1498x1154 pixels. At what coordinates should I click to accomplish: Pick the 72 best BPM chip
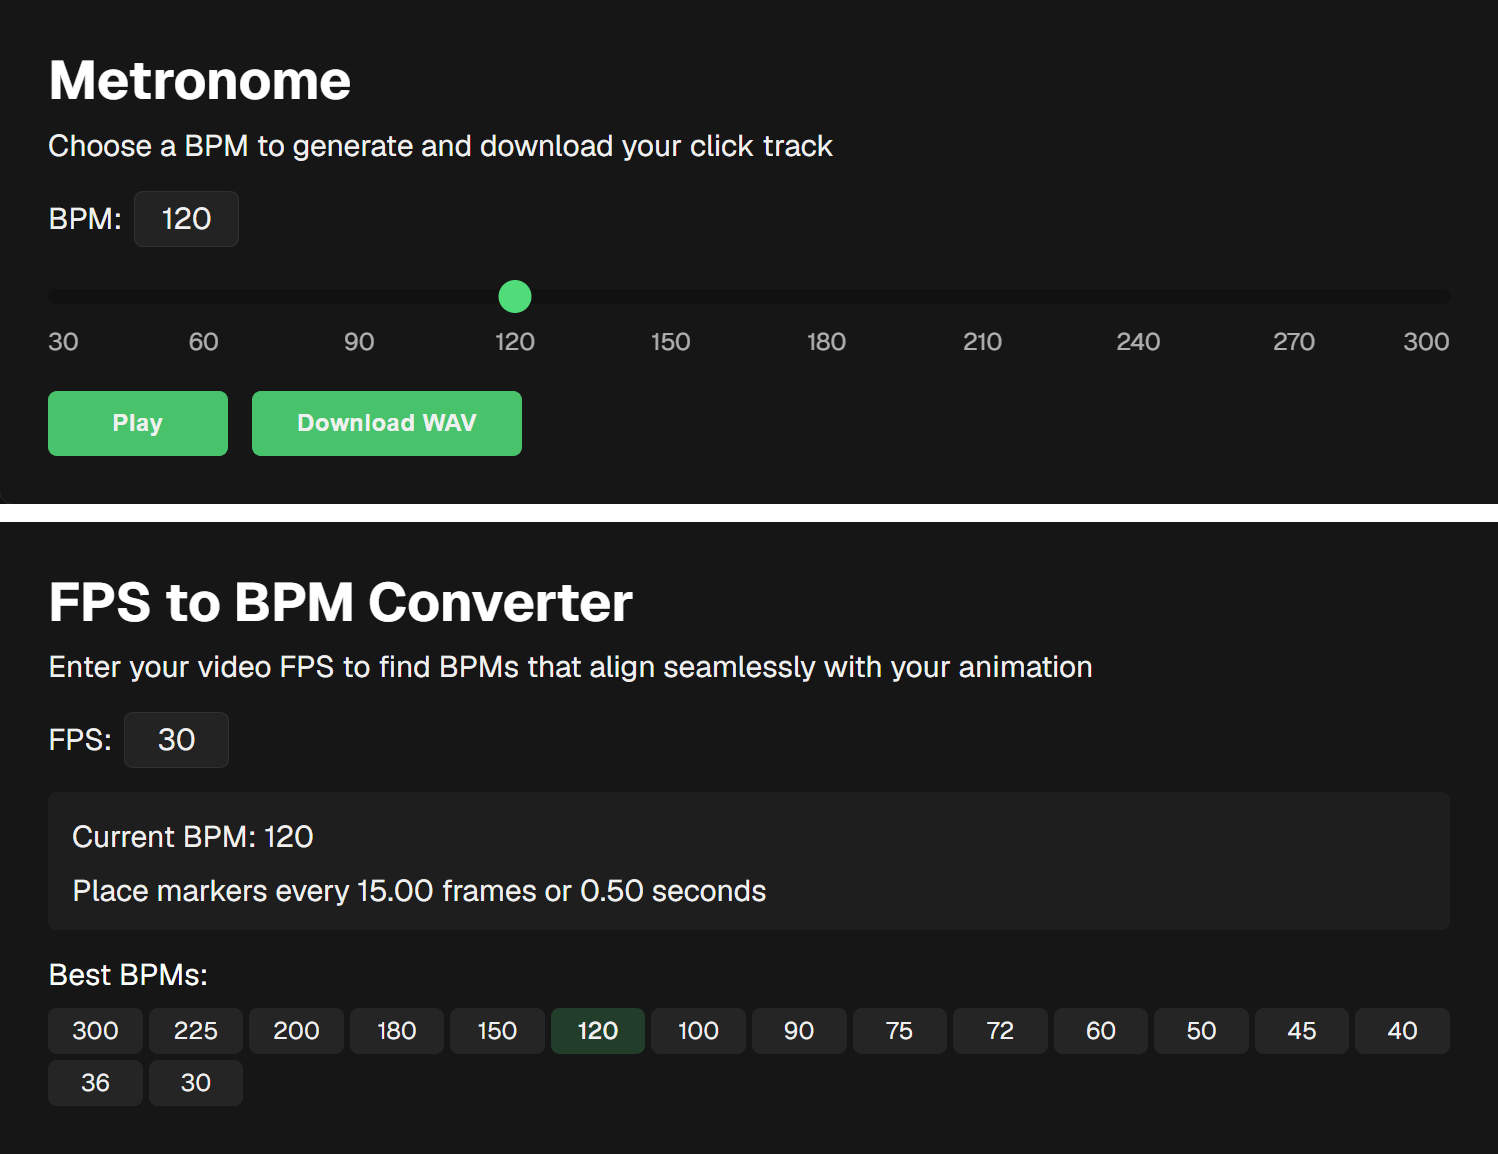[1000, 1031]
